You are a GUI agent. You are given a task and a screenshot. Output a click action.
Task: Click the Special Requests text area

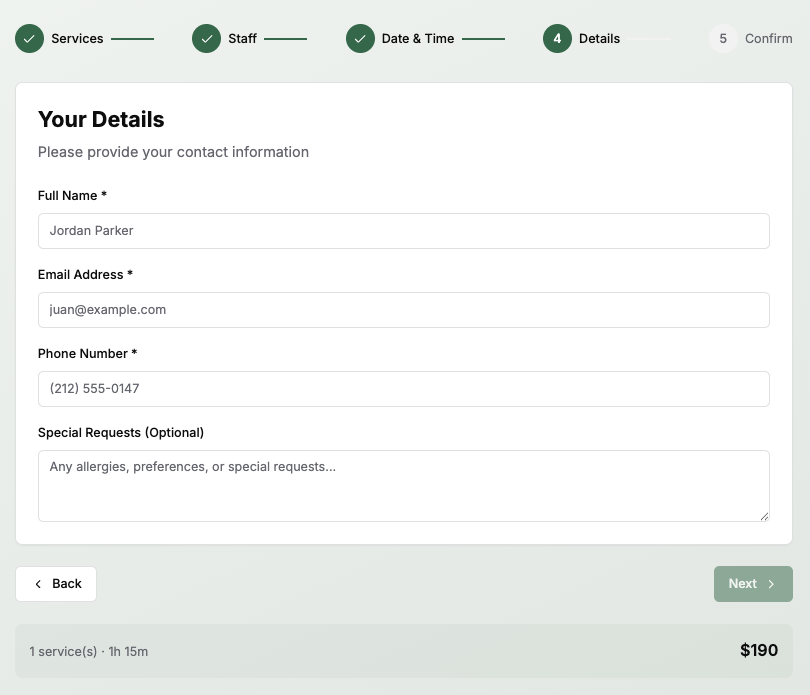(403, 485)
